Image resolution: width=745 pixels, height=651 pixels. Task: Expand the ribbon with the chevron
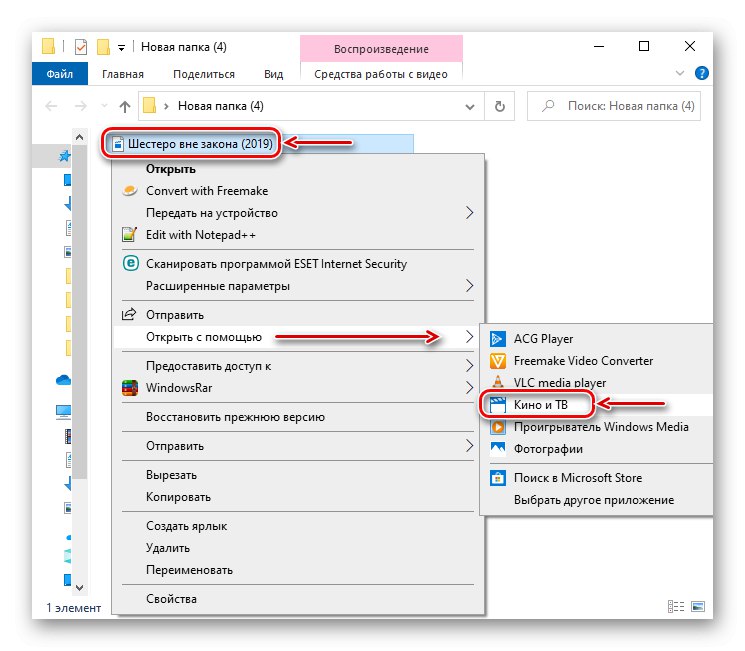tap(680, 73)
